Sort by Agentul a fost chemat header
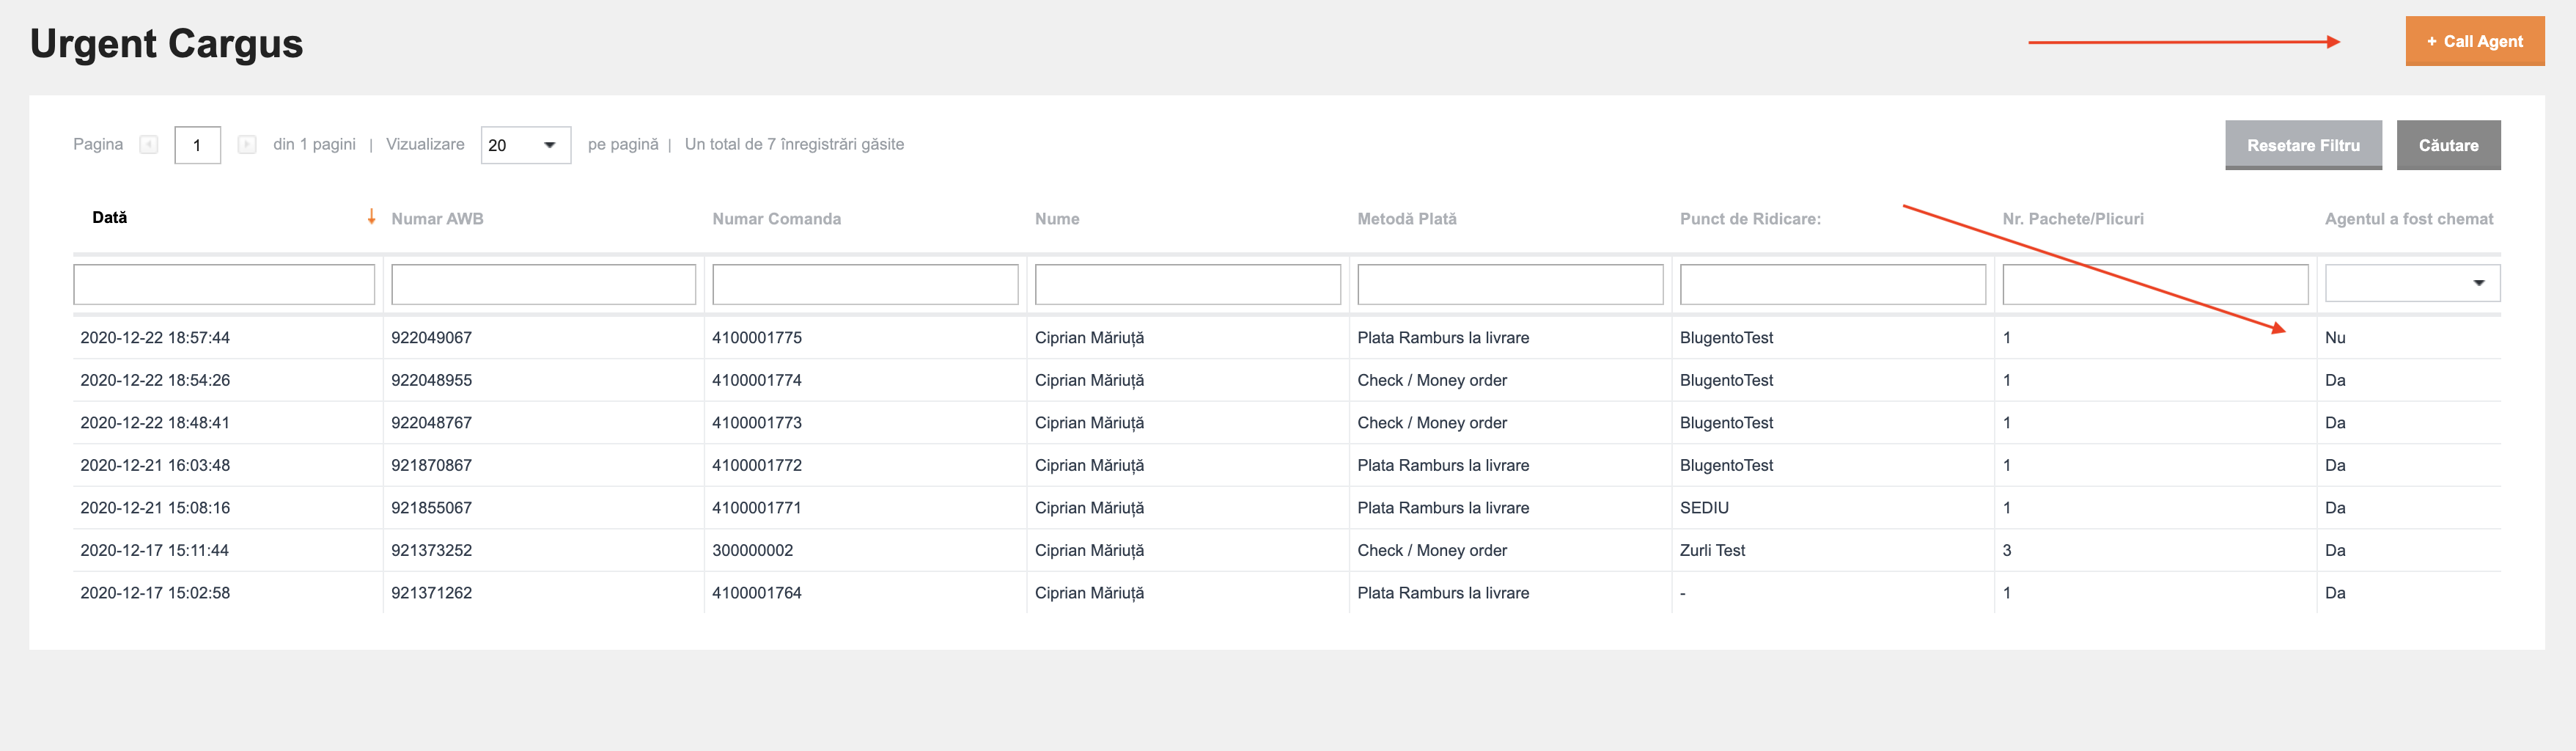Screen dimensions: 2576x751 [x=2408, y=219]
